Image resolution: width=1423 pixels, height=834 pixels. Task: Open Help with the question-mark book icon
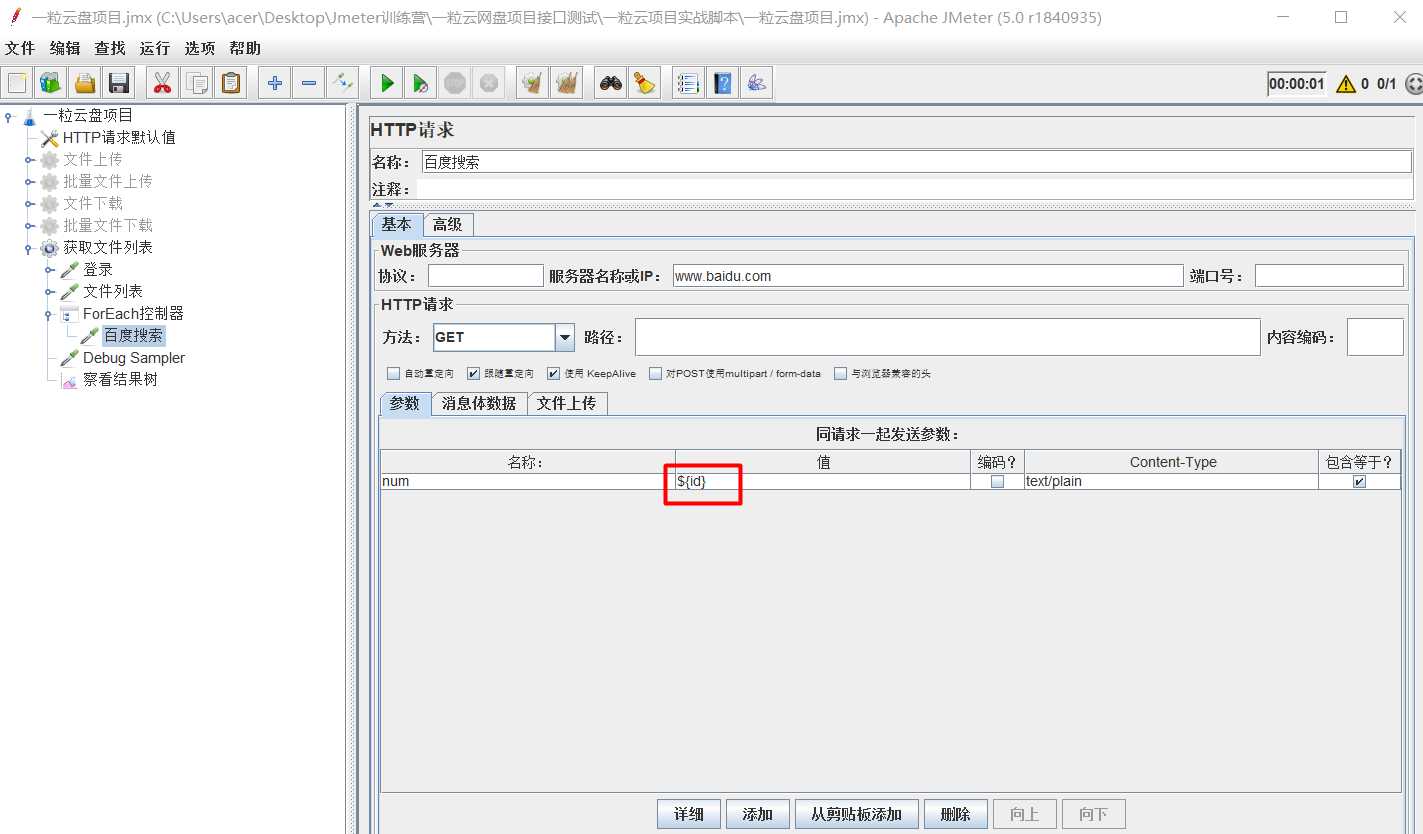[x=721, y=83]
